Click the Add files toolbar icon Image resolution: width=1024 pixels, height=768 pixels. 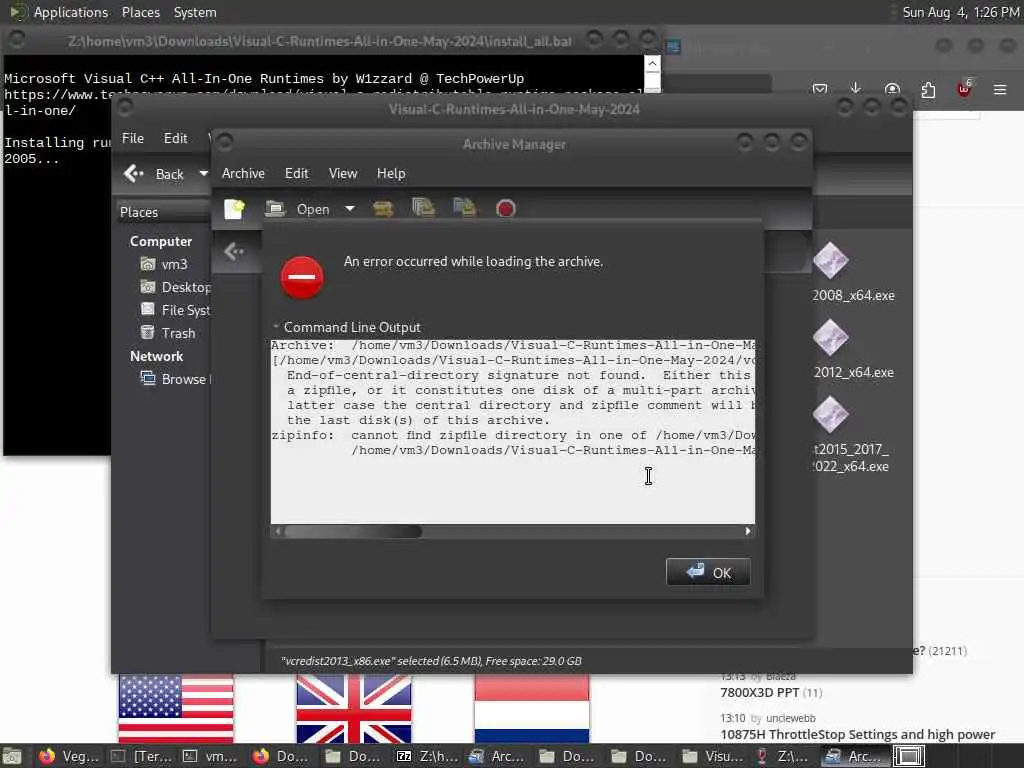[x=423, y=208]
